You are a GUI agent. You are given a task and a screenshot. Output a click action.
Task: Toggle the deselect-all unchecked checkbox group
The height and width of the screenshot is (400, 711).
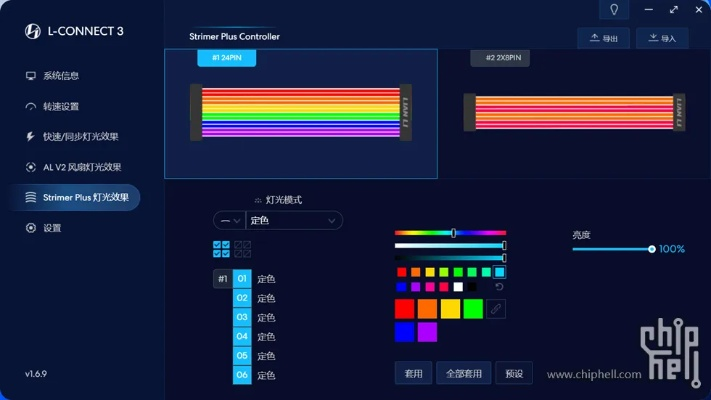pos(242,249)
